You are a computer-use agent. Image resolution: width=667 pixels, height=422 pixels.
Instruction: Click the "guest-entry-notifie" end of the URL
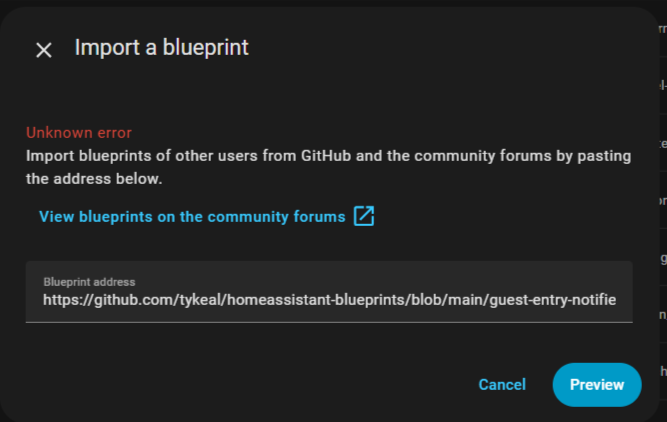coord(556,300)
